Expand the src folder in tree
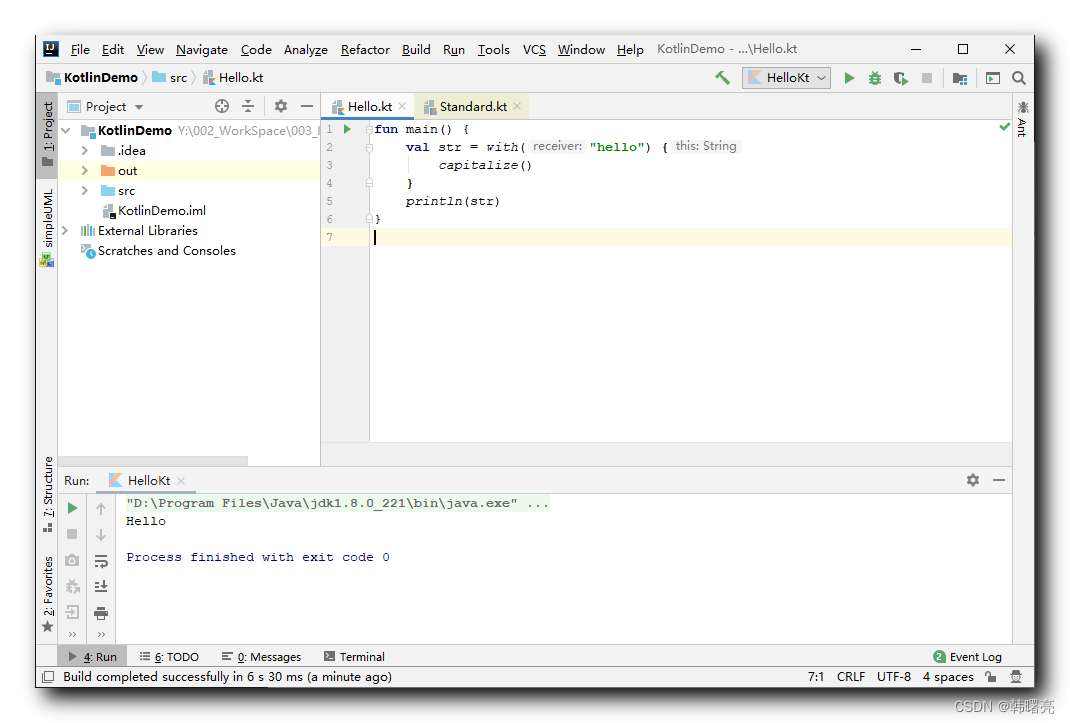This screenshot has height=723, width=1070. [x=85, y=190]
